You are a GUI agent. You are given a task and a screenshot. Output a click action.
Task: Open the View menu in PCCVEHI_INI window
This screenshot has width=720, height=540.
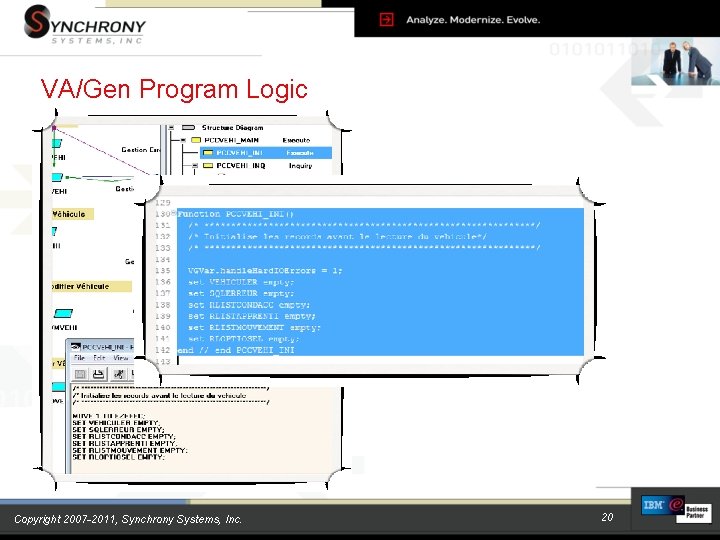coord(120,358)
